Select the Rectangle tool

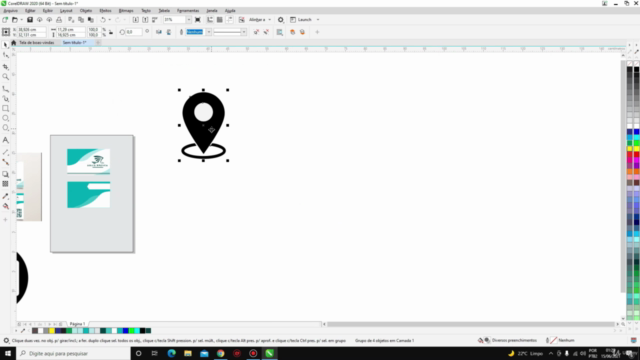5,109
